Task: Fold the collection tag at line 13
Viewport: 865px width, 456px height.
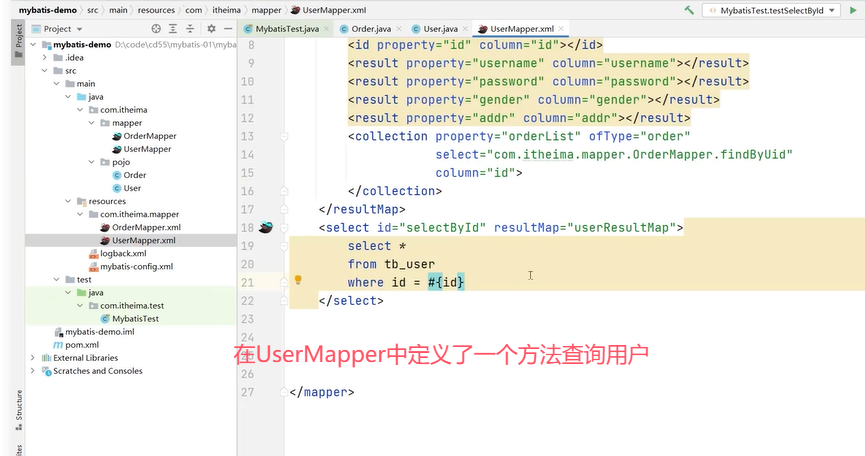Action: point(284,136)
